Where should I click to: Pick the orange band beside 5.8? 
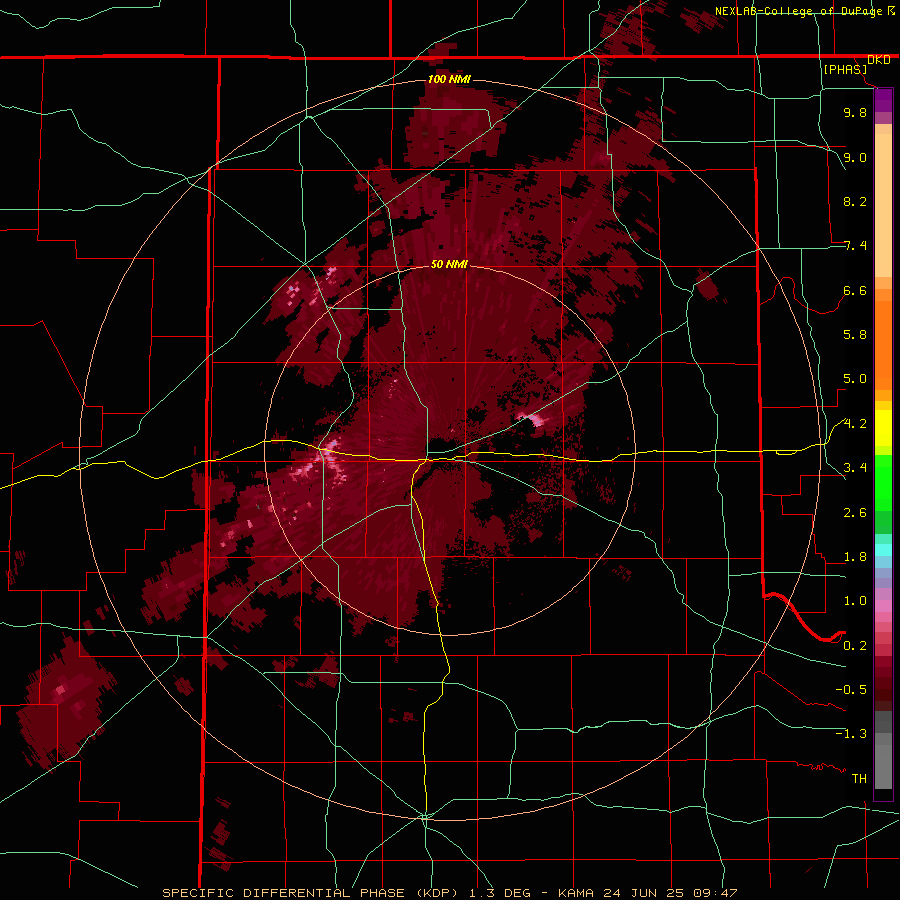pos(883,344)
